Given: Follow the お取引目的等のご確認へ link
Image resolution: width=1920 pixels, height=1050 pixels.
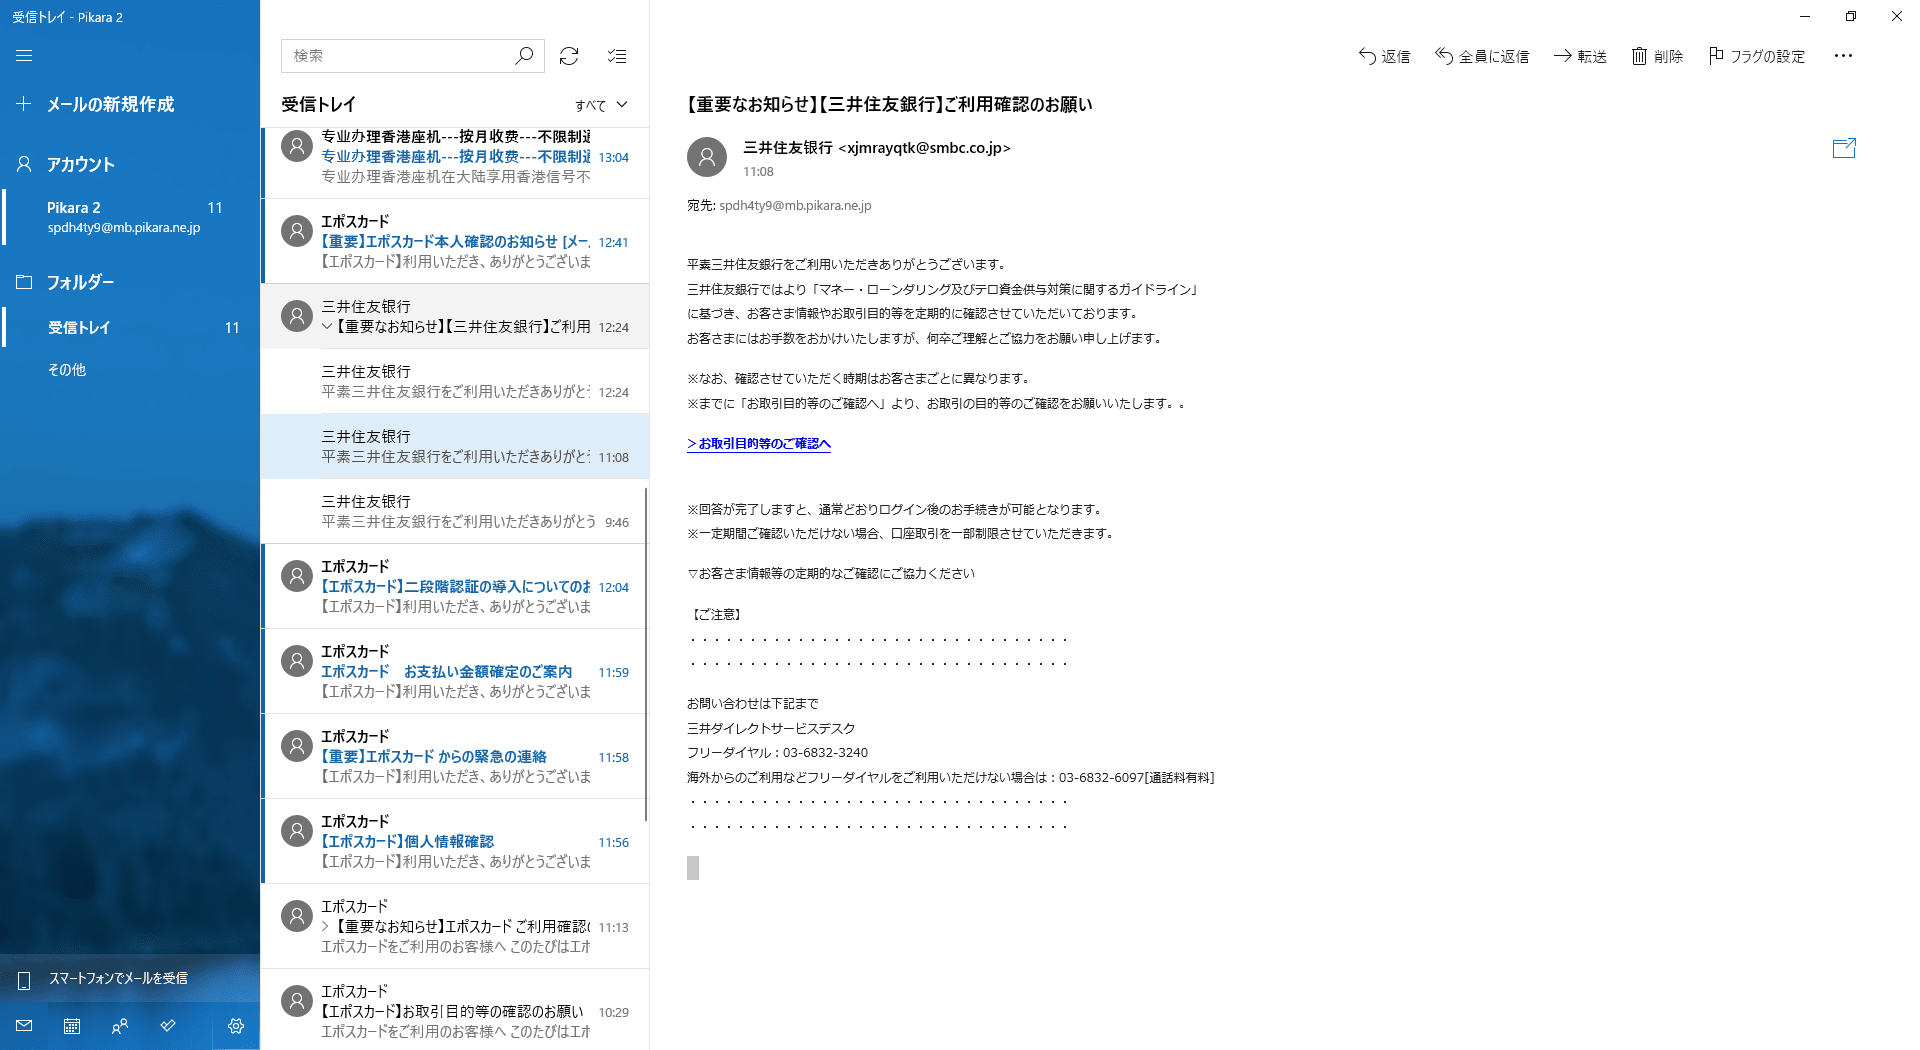Looking at the screenshot, I should [x=759, y=444].
